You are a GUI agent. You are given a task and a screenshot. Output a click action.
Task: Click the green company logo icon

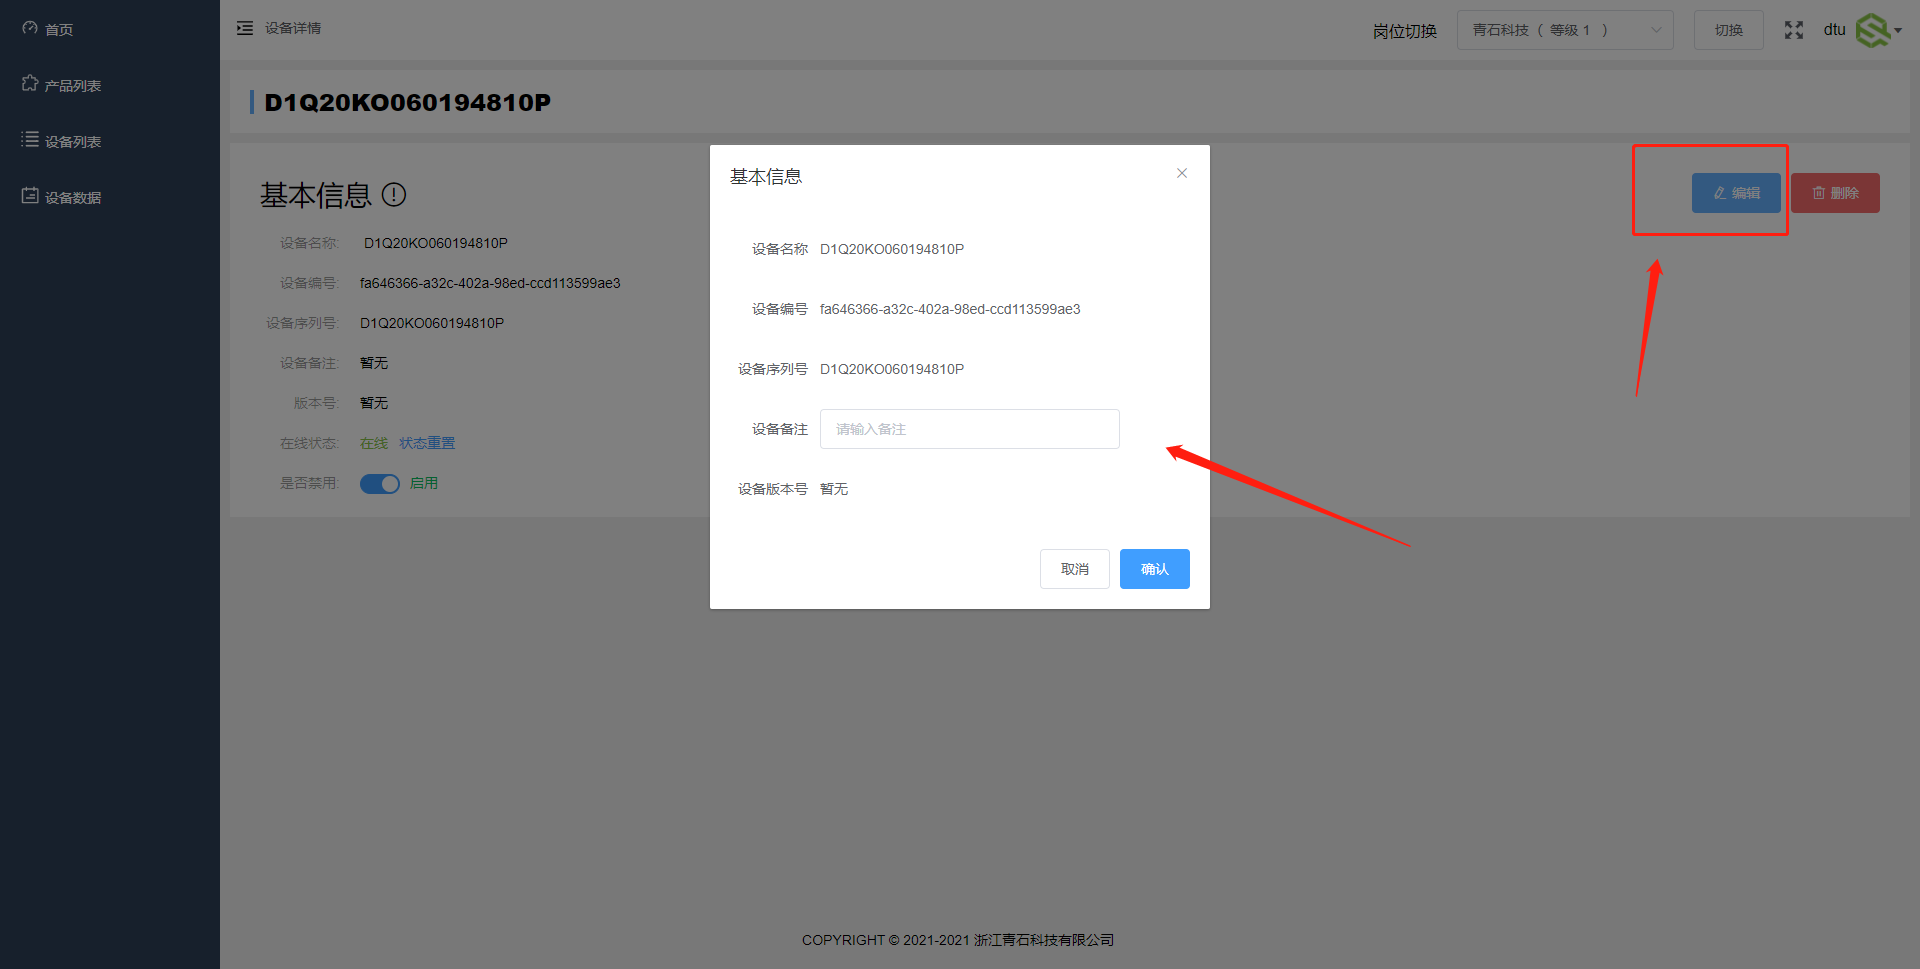(x=1872, y=30)
